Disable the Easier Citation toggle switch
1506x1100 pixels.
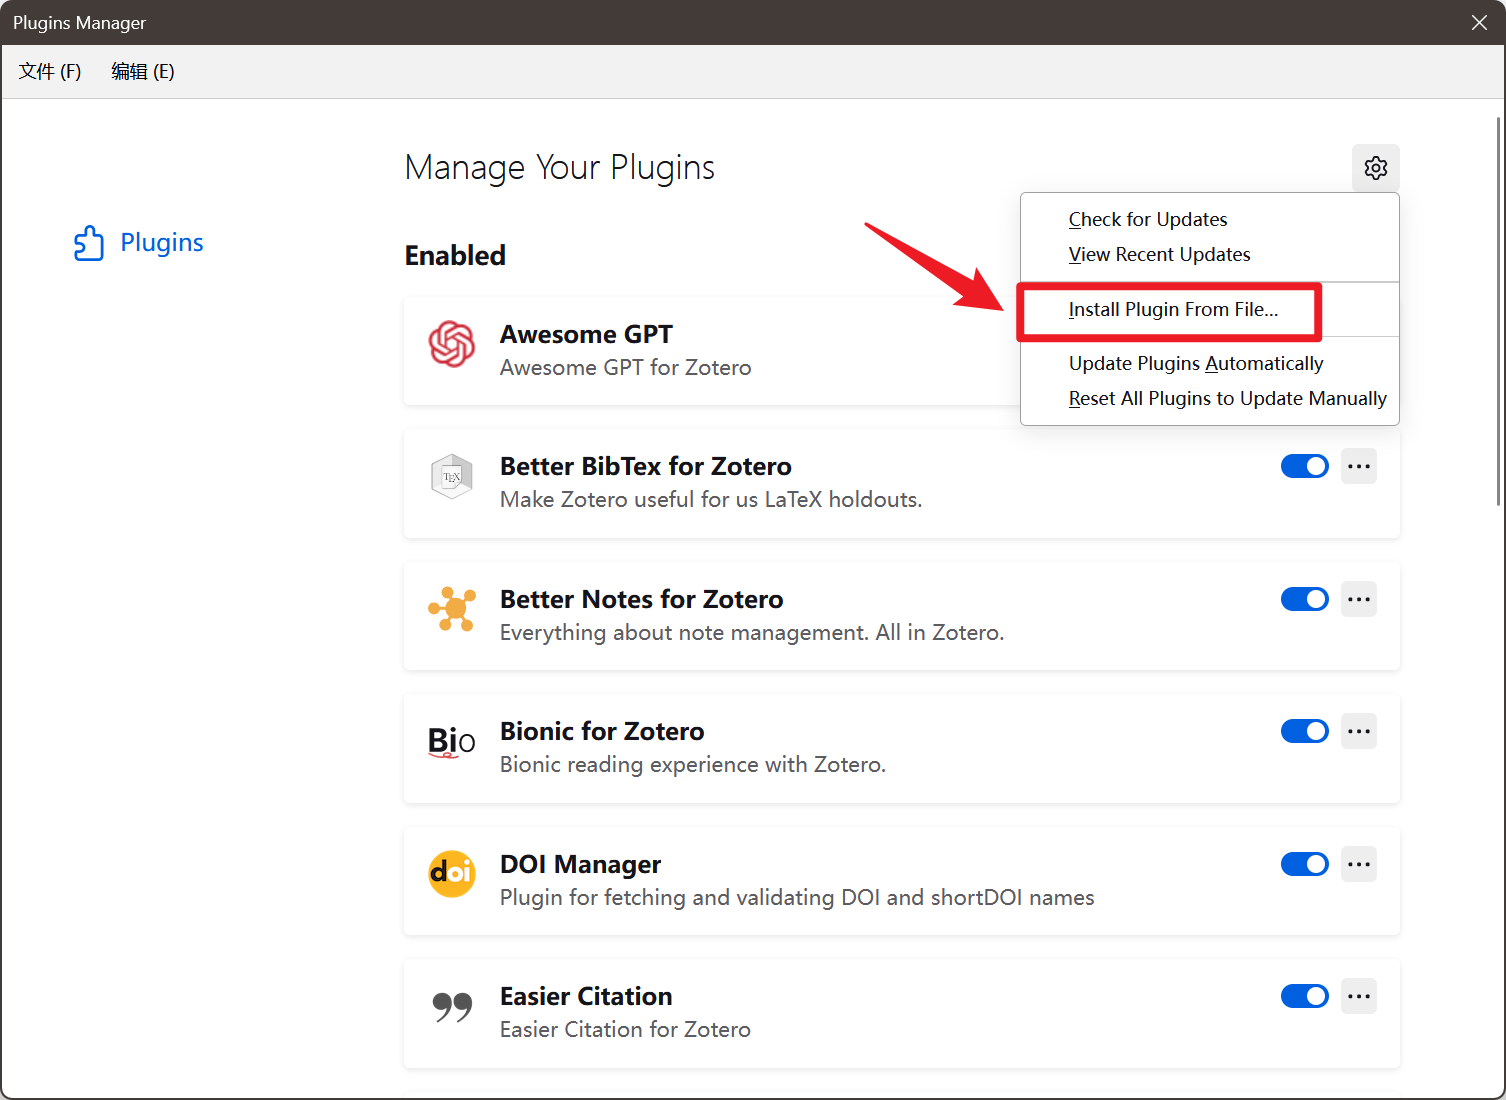click(x=1304, y=996)
